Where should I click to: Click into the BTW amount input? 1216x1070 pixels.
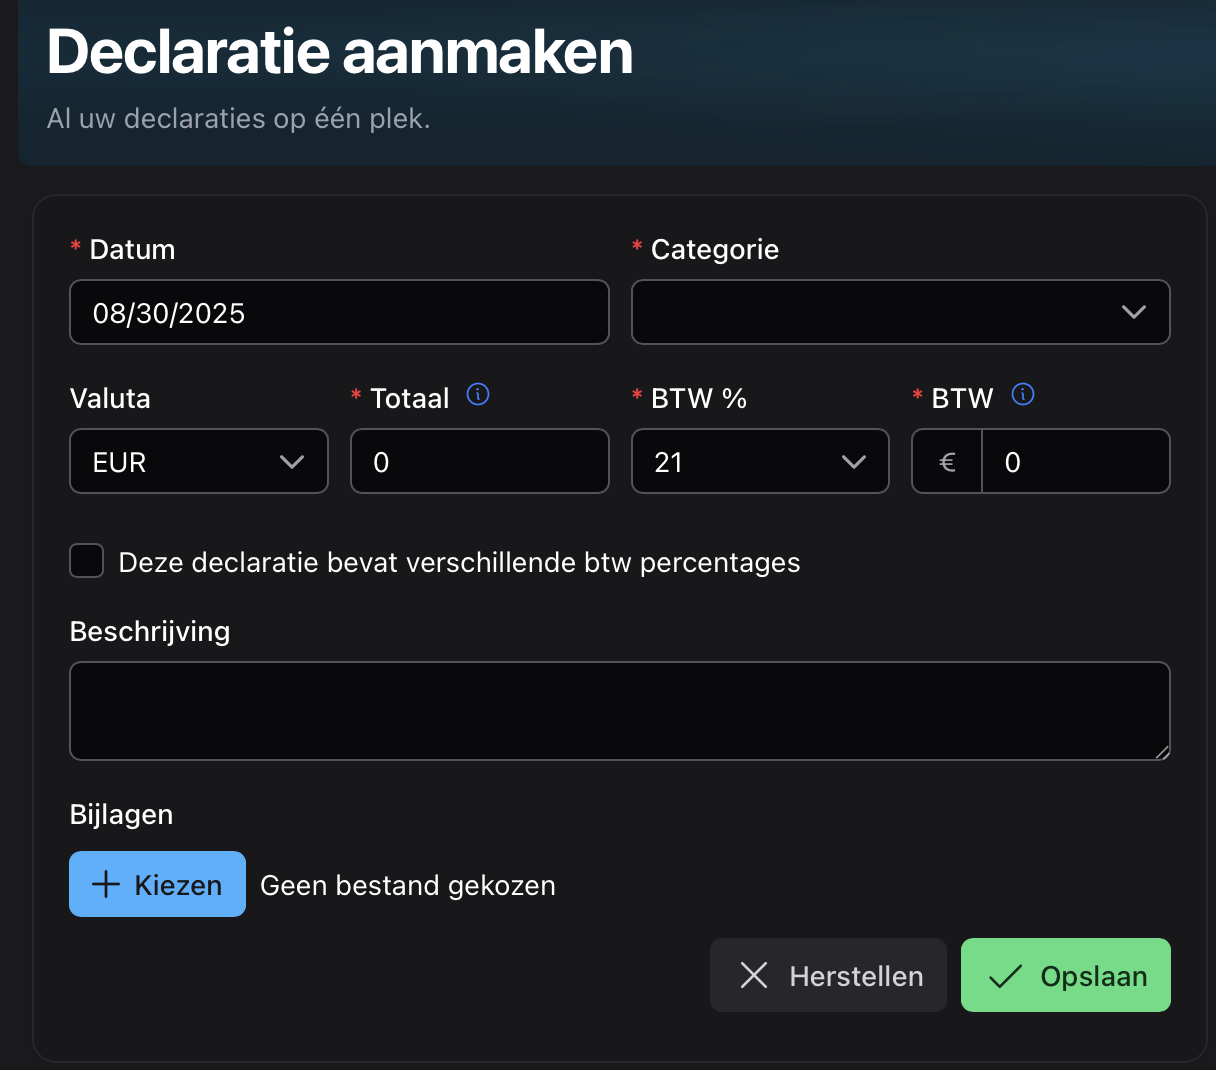coord(1074,461)
